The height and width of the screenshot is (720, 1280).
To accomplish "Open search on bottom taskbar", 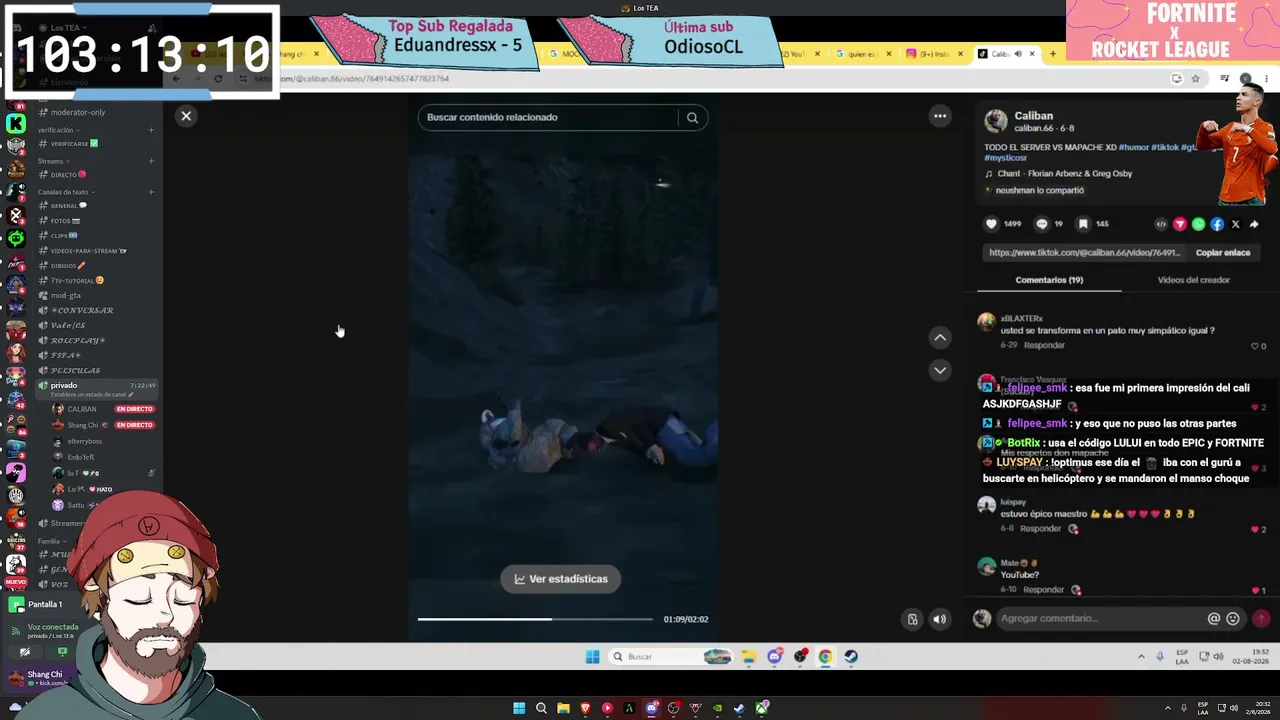I will click(x=541, y=708).
